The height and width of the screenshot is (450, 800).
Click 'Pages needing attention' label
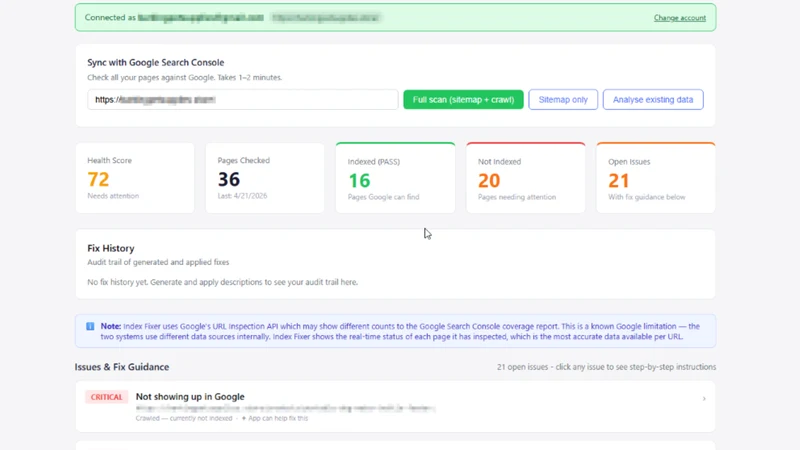point(517,197)
